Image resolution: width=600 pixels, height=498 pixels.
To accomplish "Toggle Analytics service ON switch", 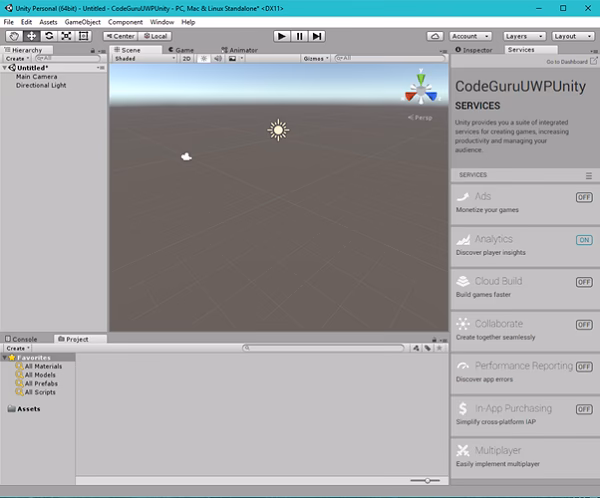I will [x=584, y=240].
